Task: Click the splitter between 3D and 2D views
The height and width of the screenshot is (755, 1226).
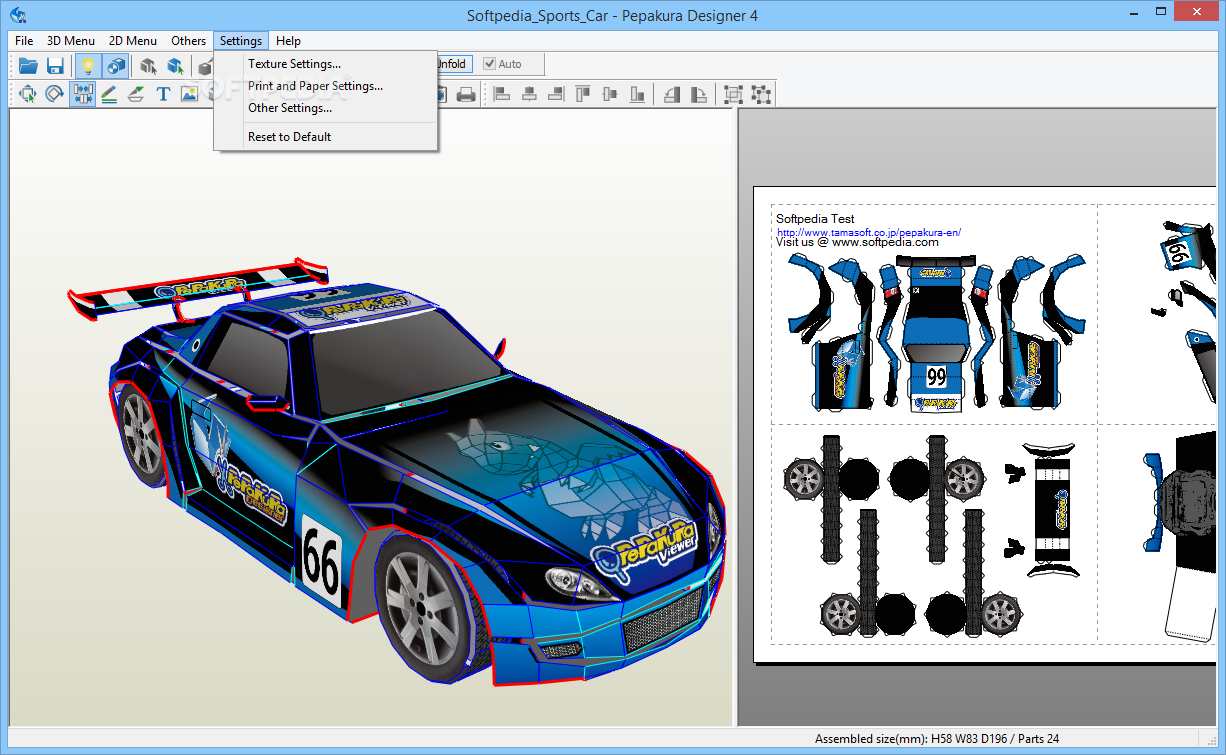Action: (733, 417)
